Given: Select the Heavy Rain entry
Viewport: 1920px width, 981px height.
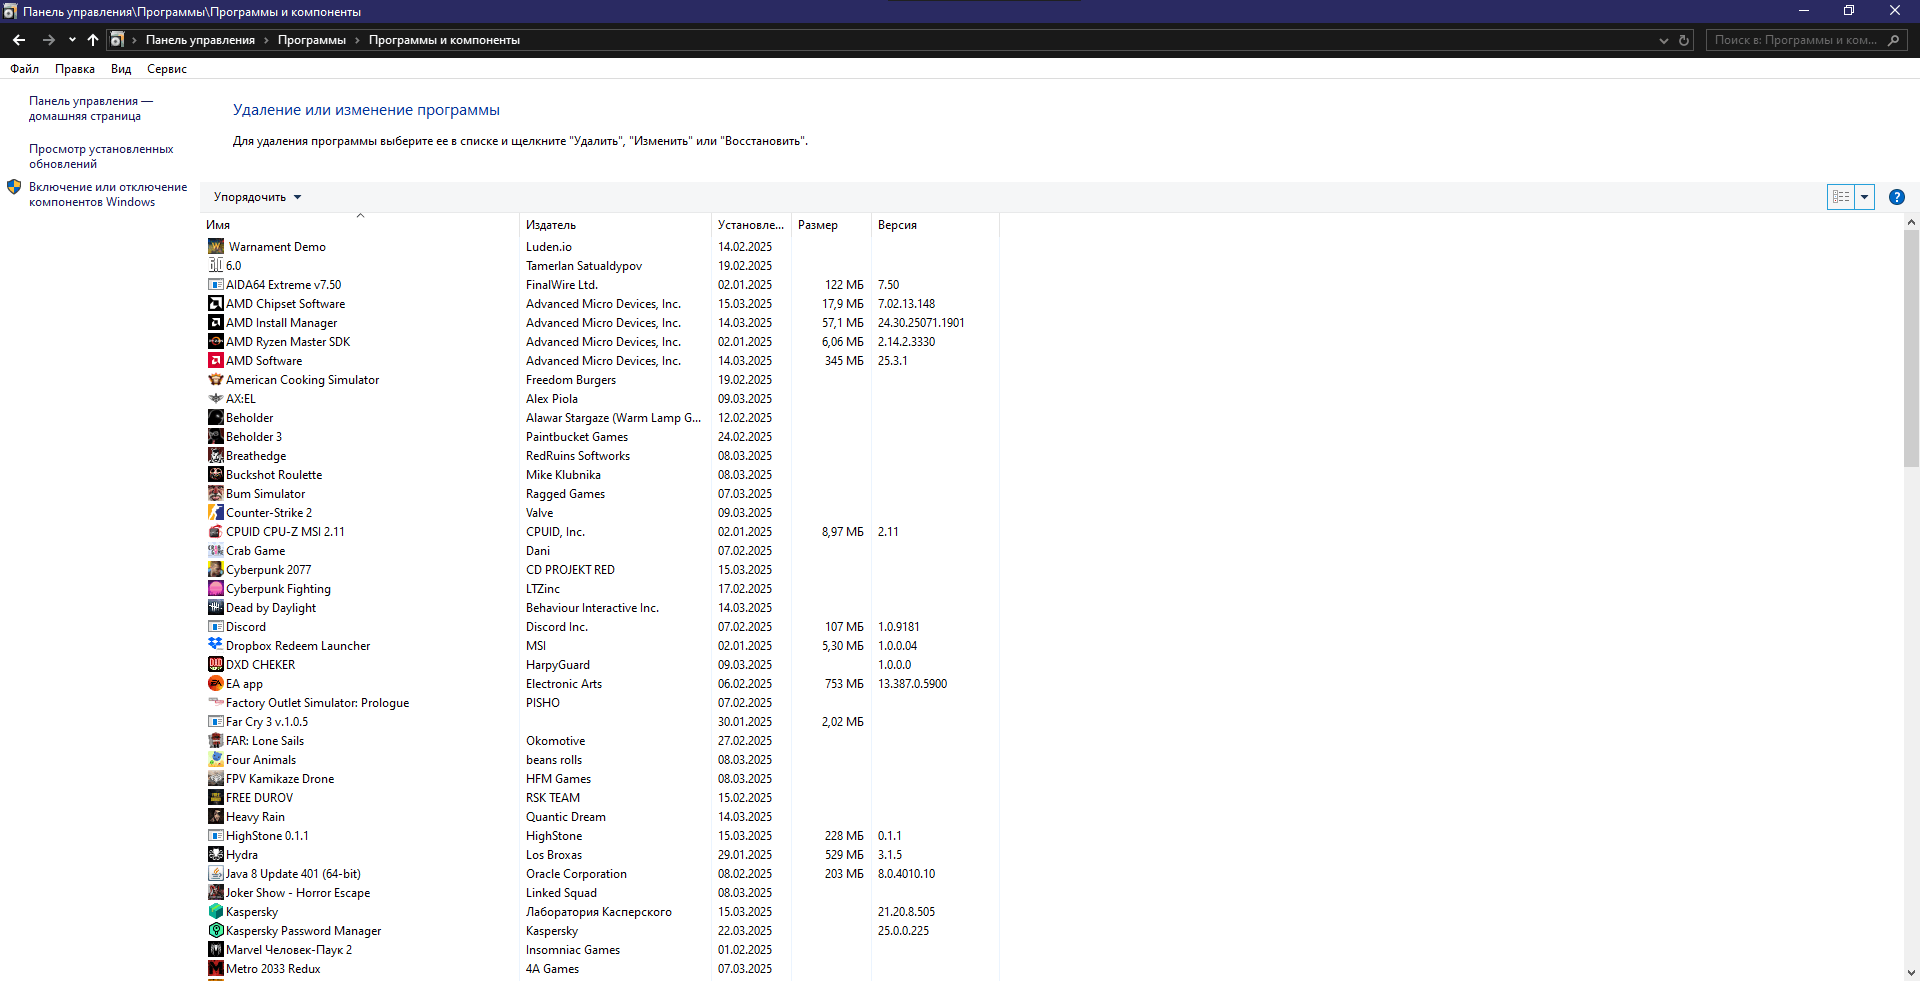Looking at the screenshot, I should [603, 817].
